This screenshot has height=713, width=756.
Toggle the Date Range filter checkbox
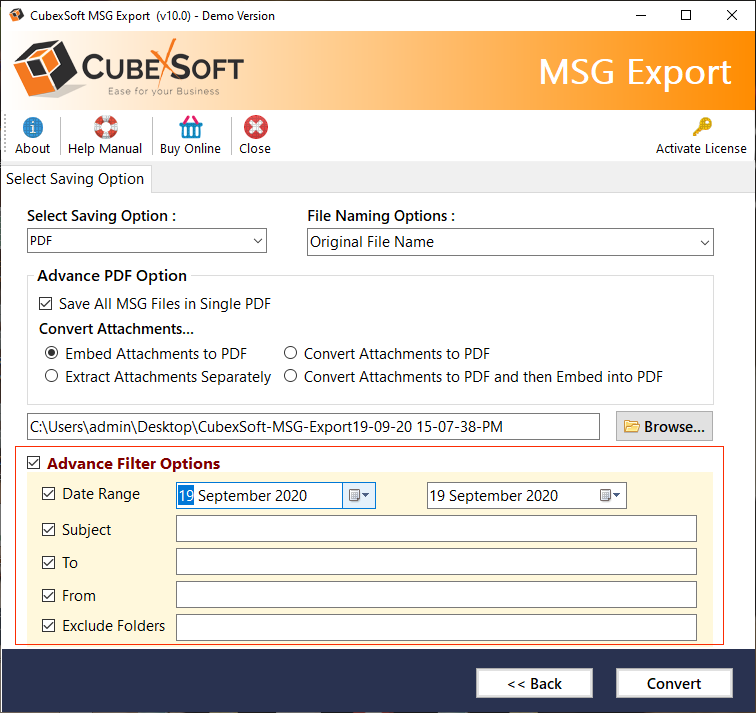pyautogui.click(x=49, y=494)
